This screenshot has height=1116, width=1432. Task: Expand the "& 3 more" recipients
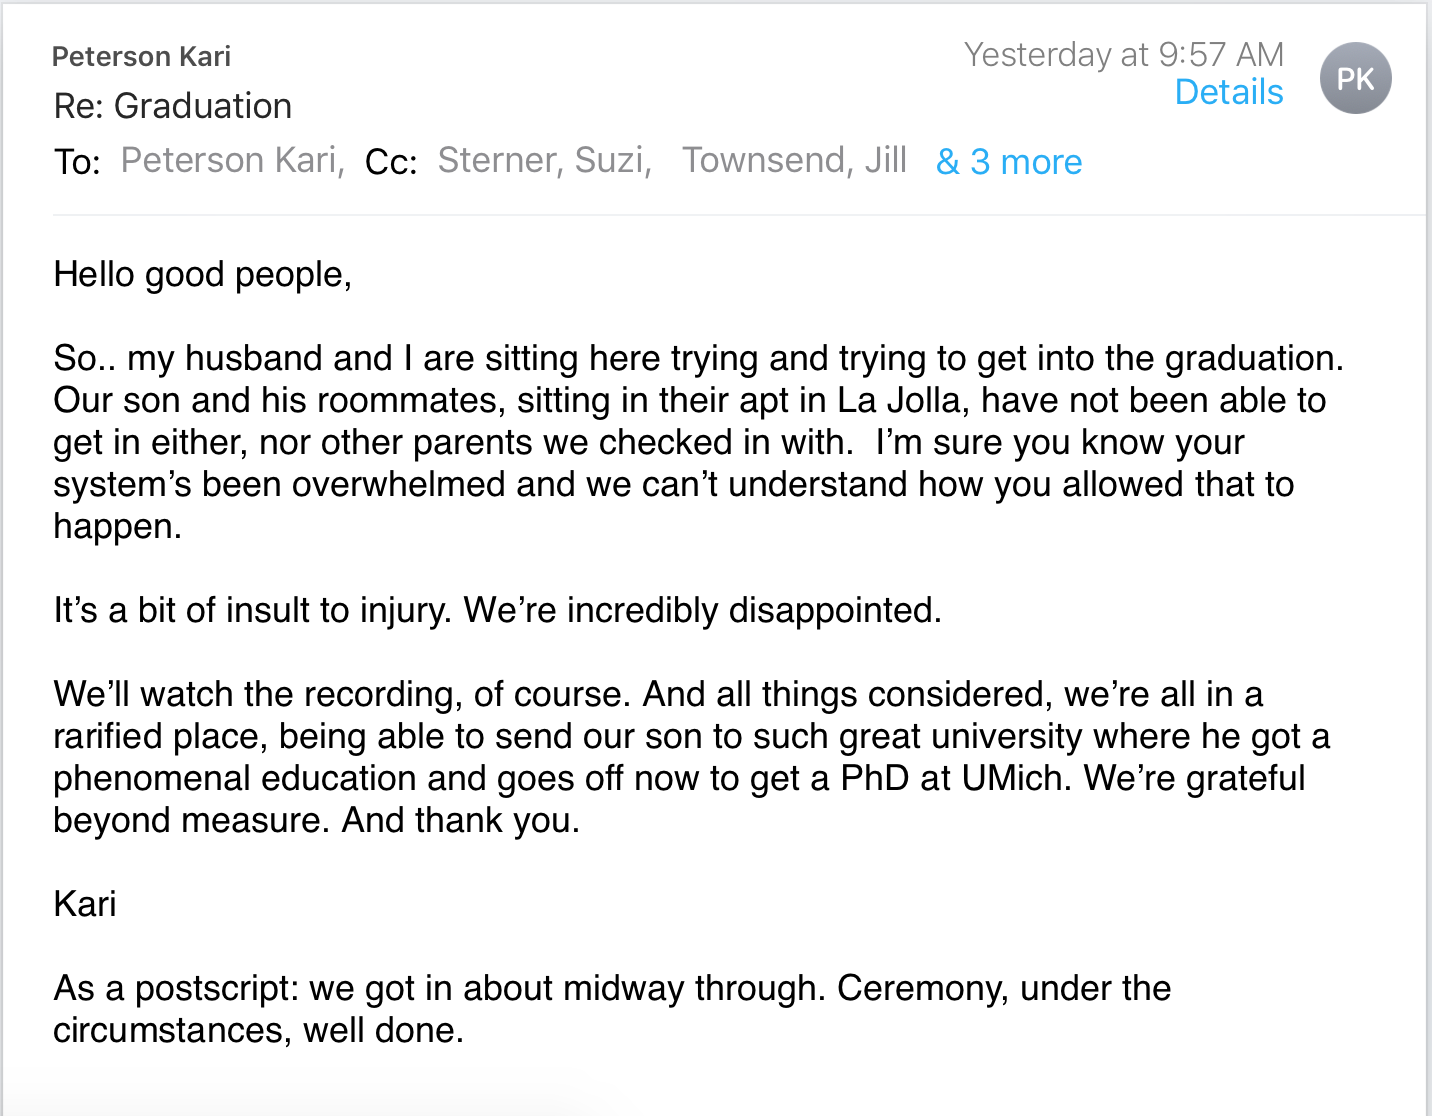1008,162
